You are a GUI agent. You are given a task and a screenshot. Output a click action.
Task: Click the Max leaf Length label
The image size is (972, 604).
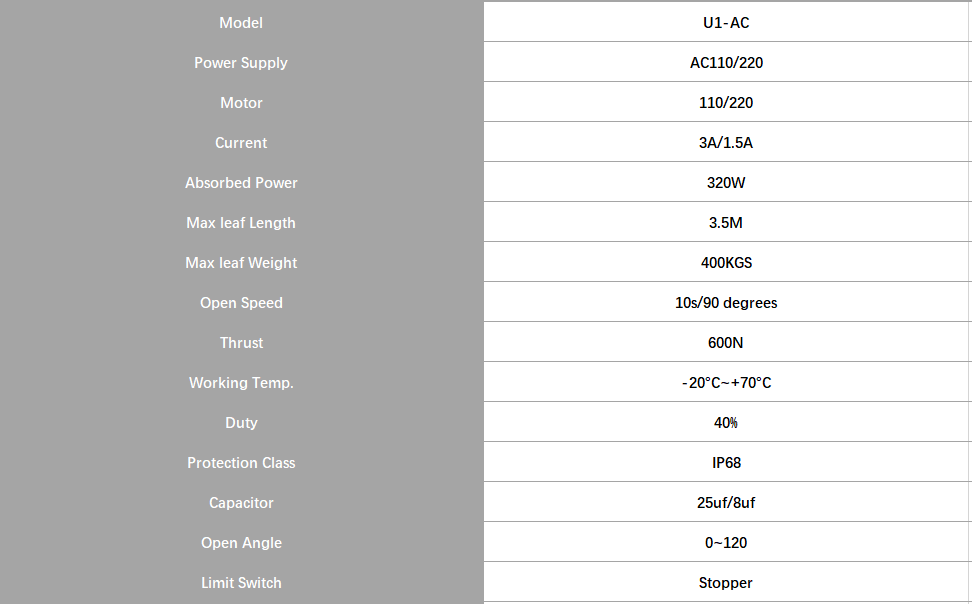click(241, 222)
